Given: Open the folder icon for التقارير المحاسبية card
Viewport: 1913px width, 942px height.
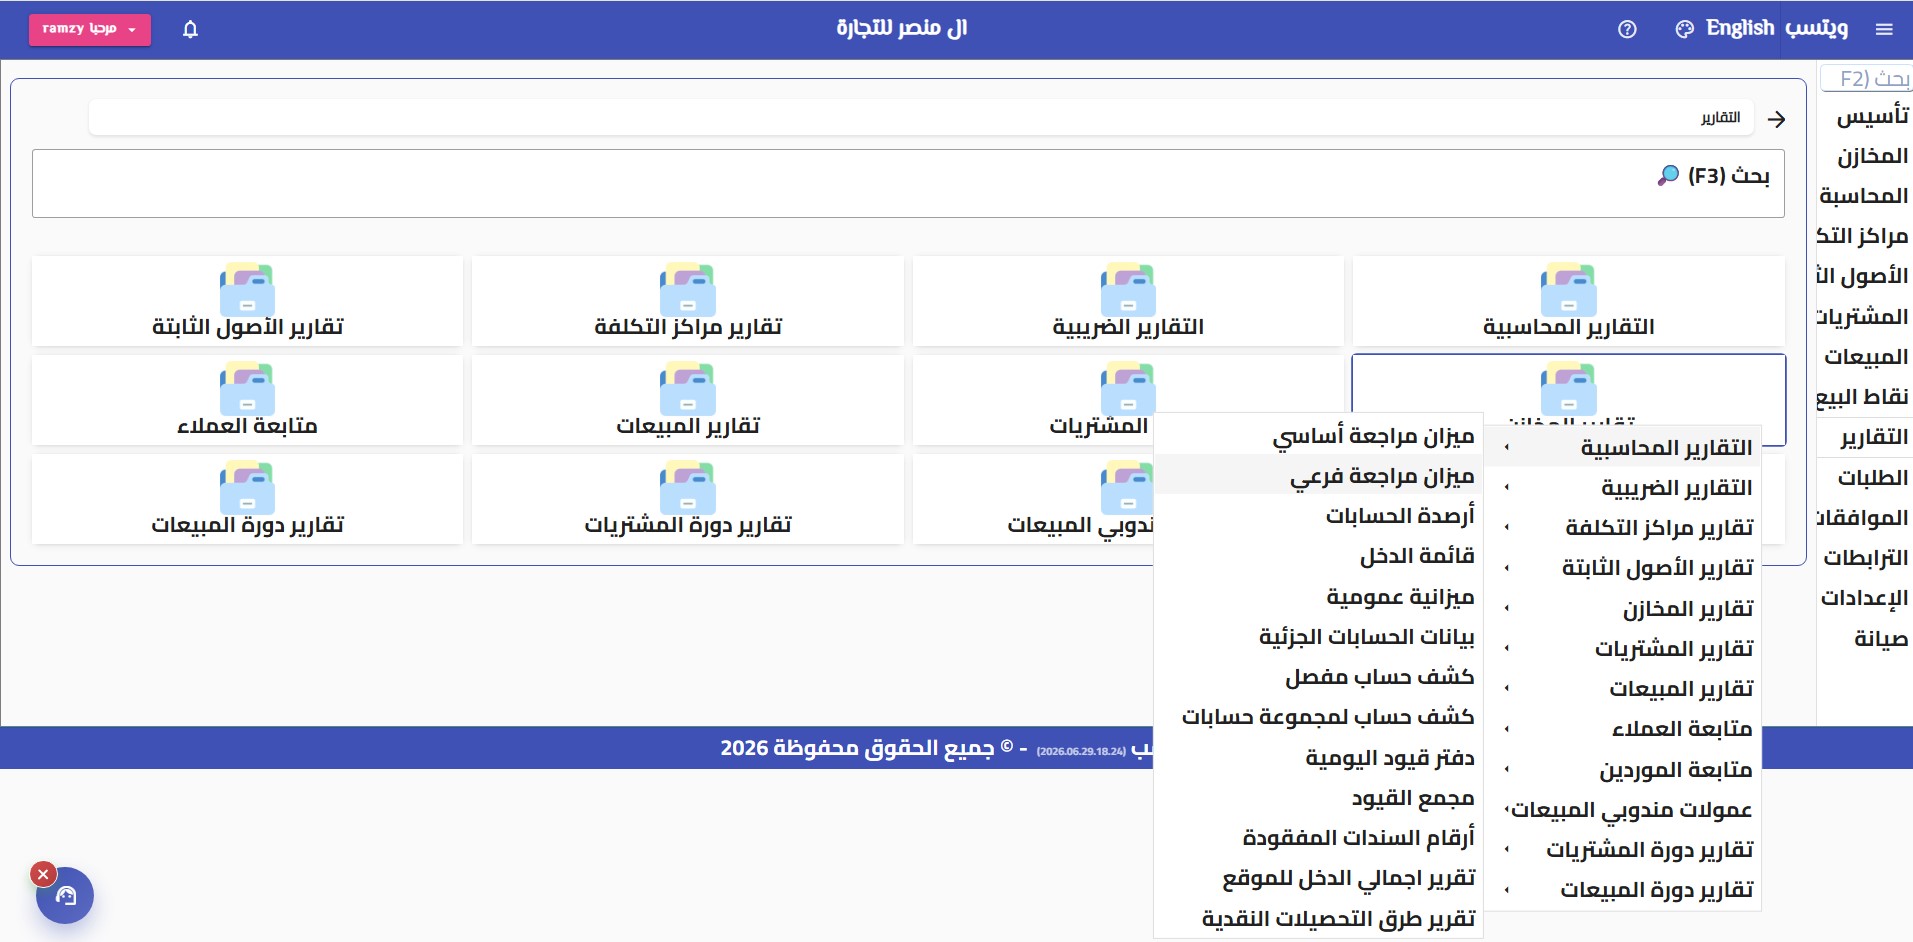Looking at the screenshot, I should pyautogui.click(x=1569, y=290).
